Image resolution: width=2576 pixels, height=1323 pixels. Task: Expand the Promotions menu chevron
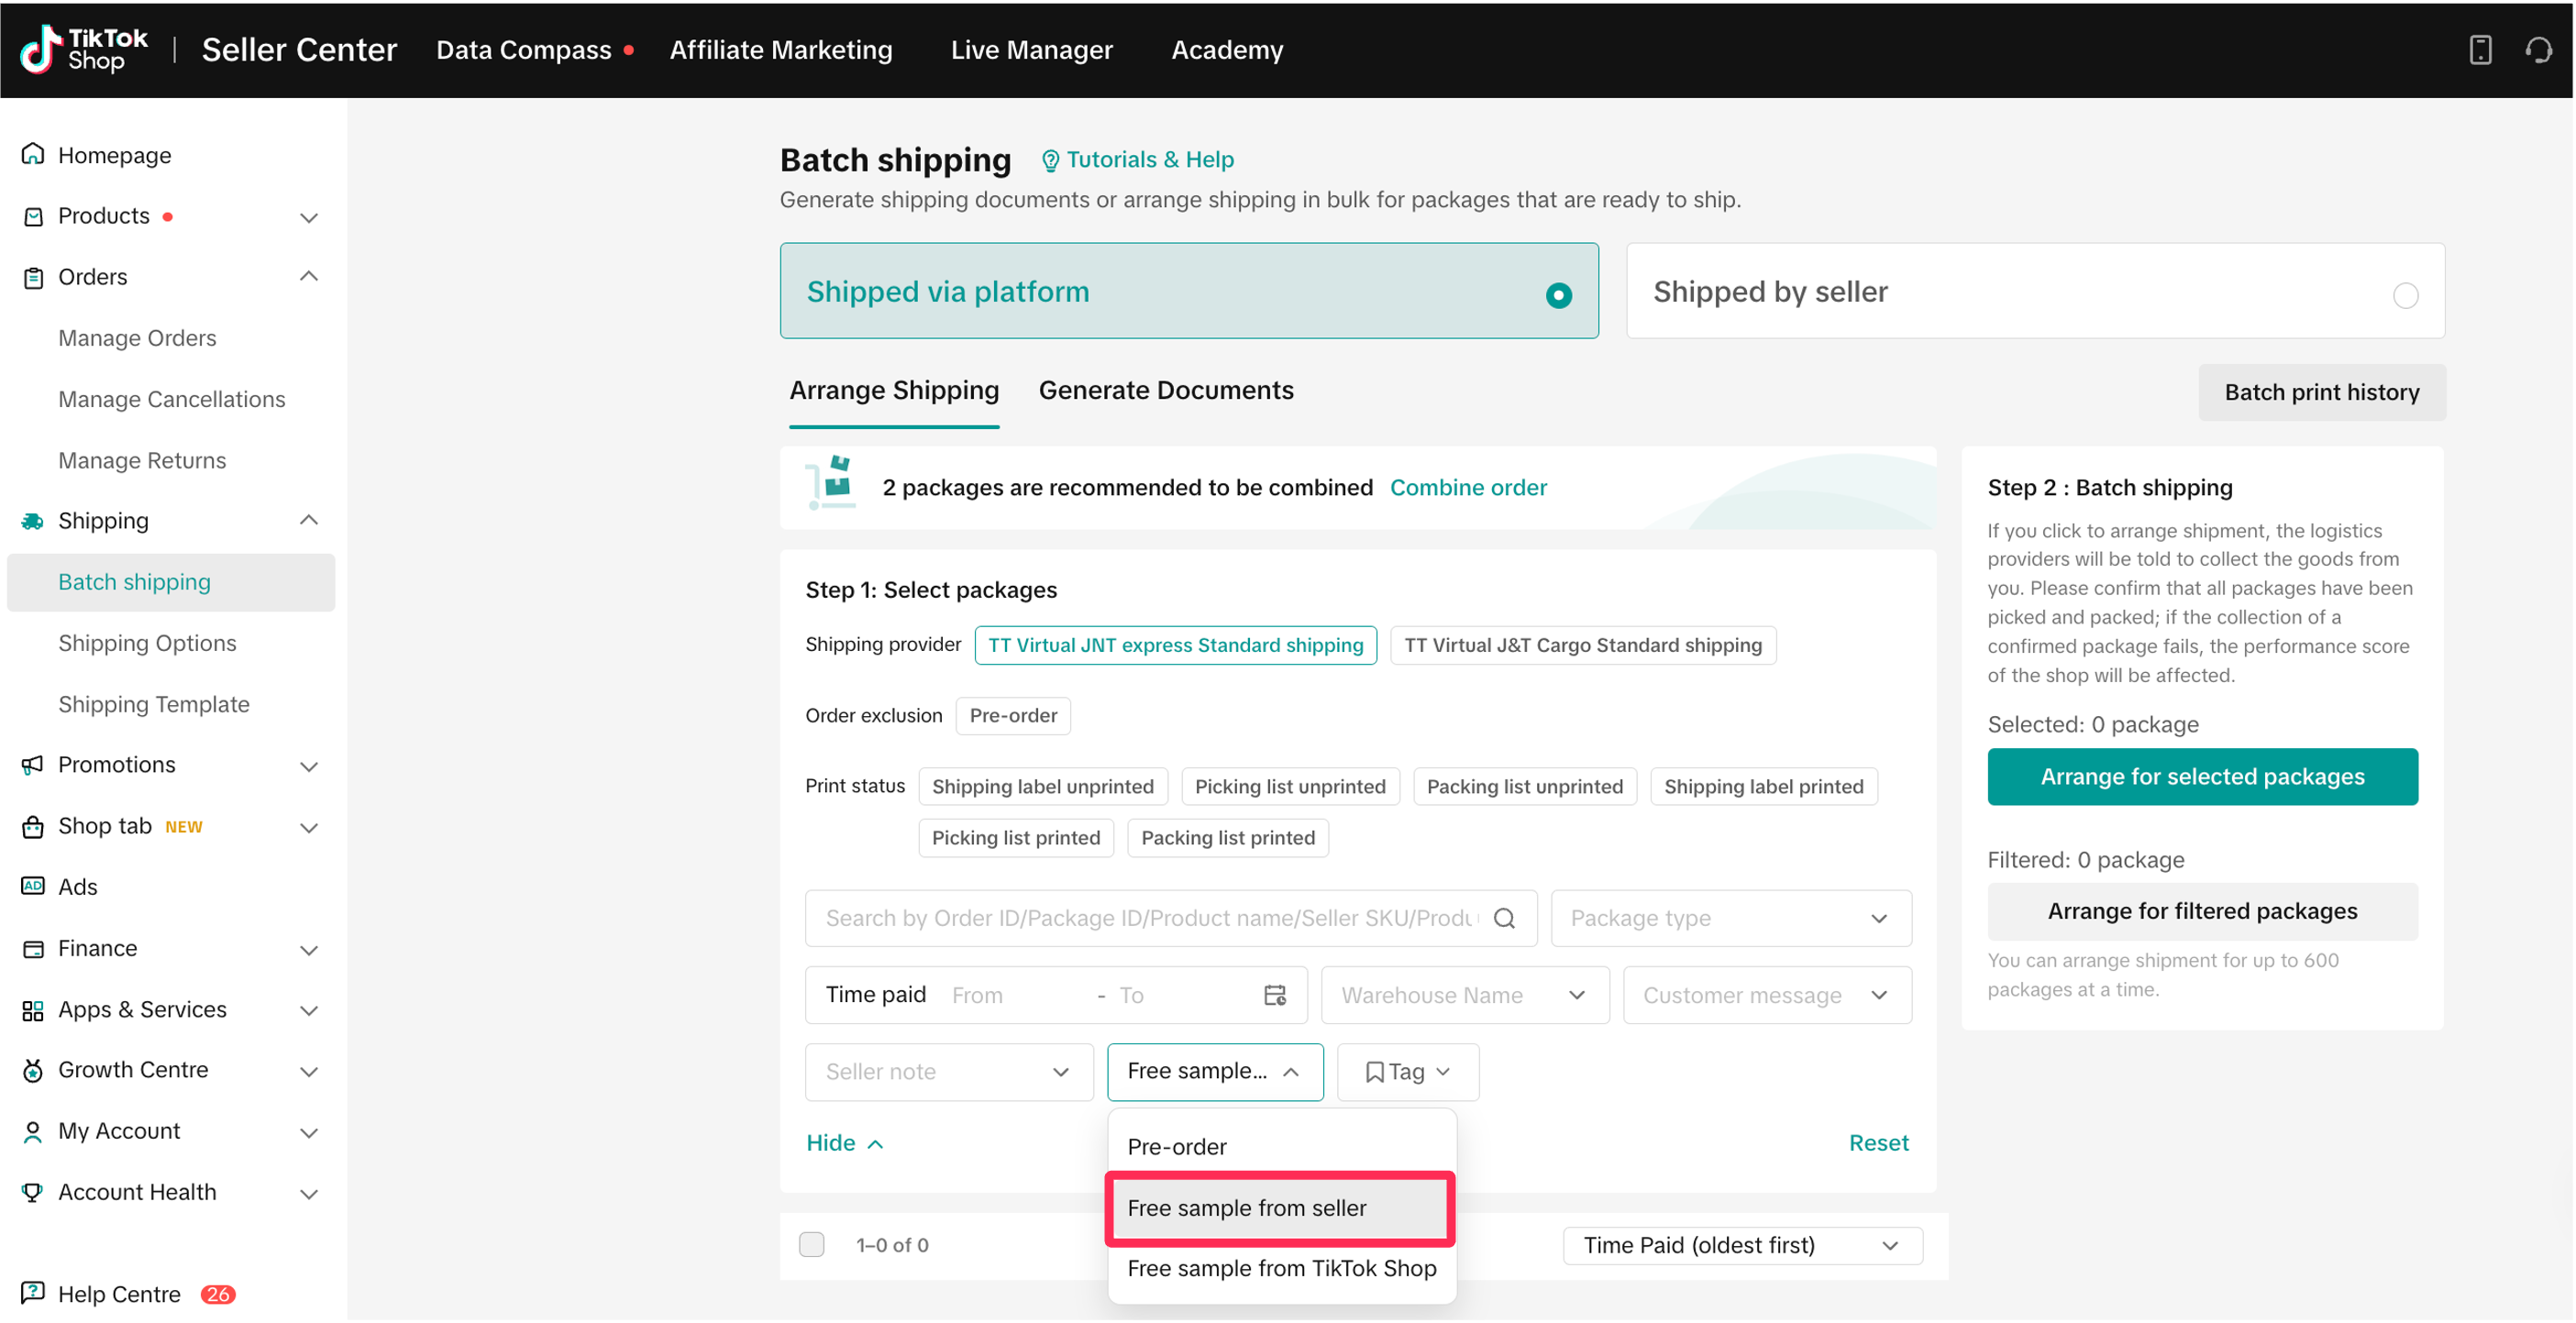pyautogui.click(x=309, y=766)
